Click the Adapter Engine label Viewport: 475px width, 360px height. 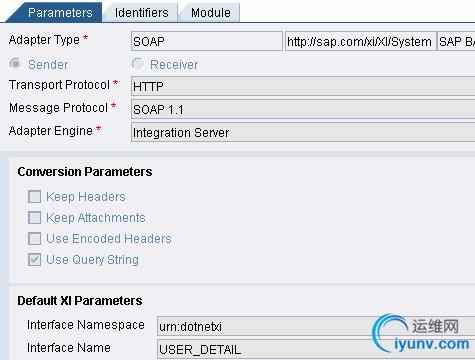(x=51, y=131)
